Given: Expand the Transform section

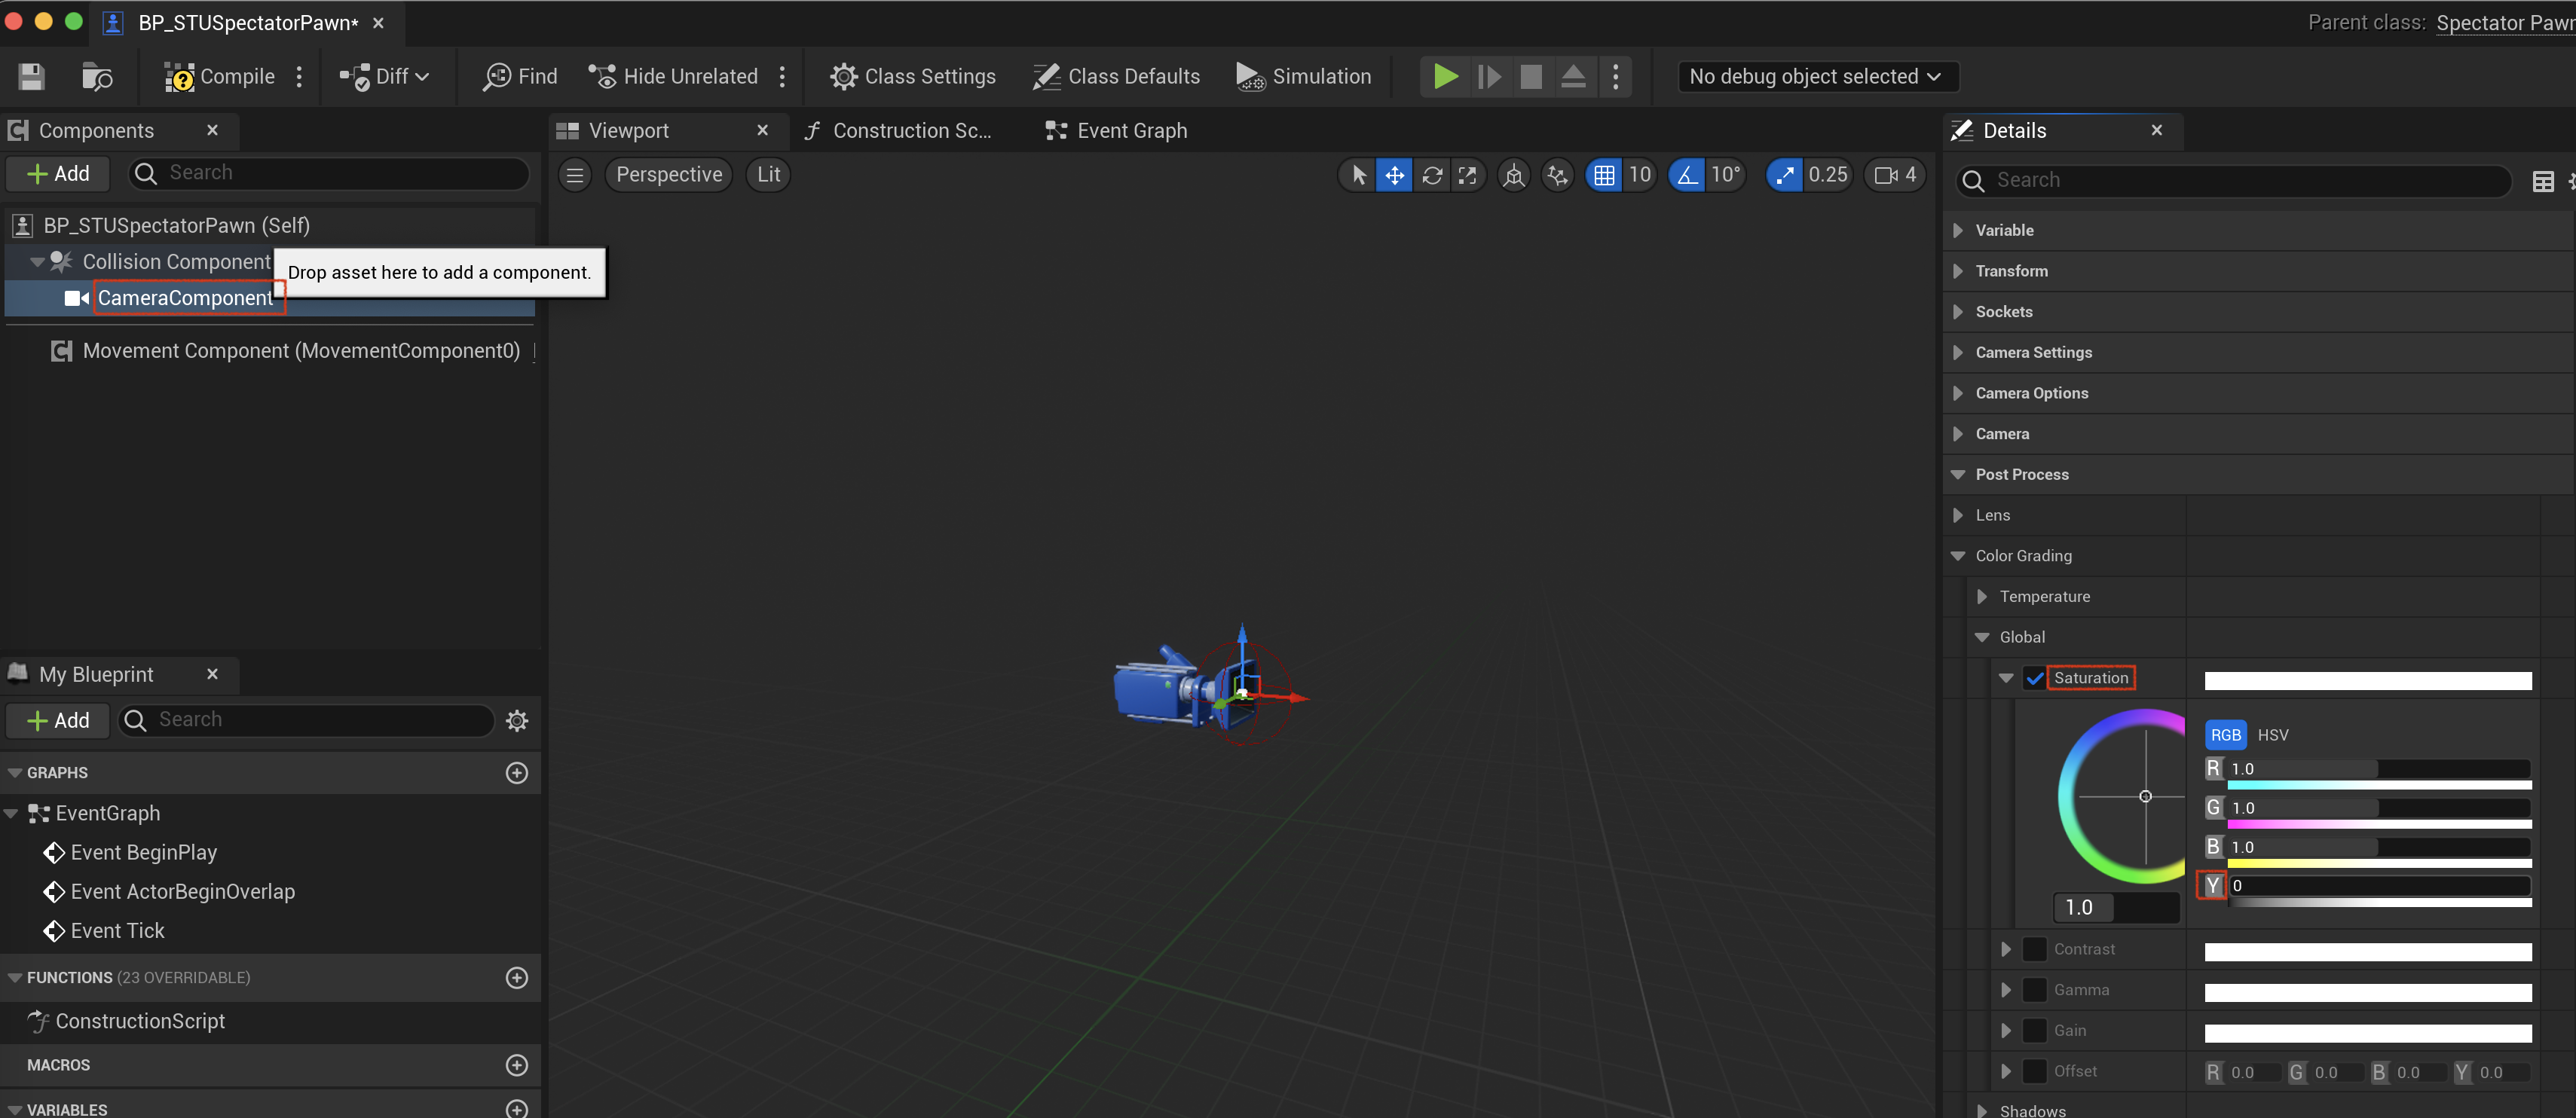Looking at the screenshot, I should tap(1958, 271).
